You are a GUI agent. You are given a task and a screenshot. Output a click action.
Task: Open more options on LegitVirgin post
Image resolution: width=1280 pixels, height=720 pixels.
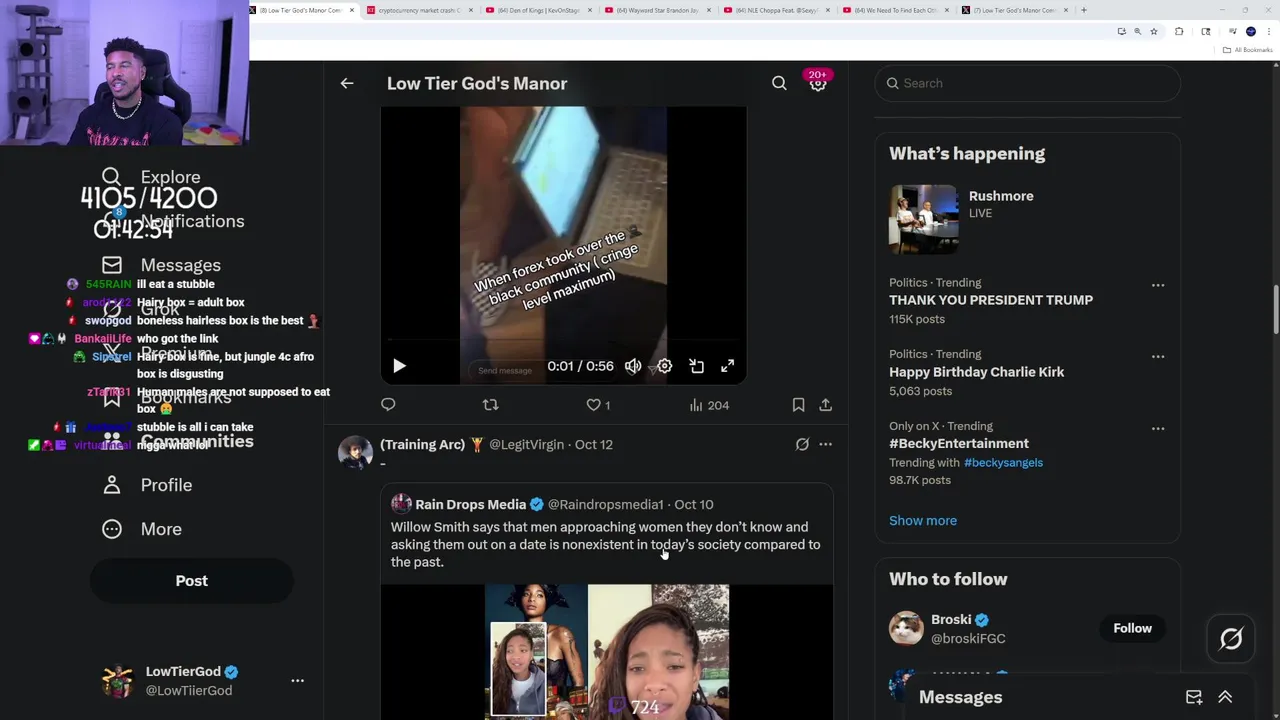click(x=825, y=444)
